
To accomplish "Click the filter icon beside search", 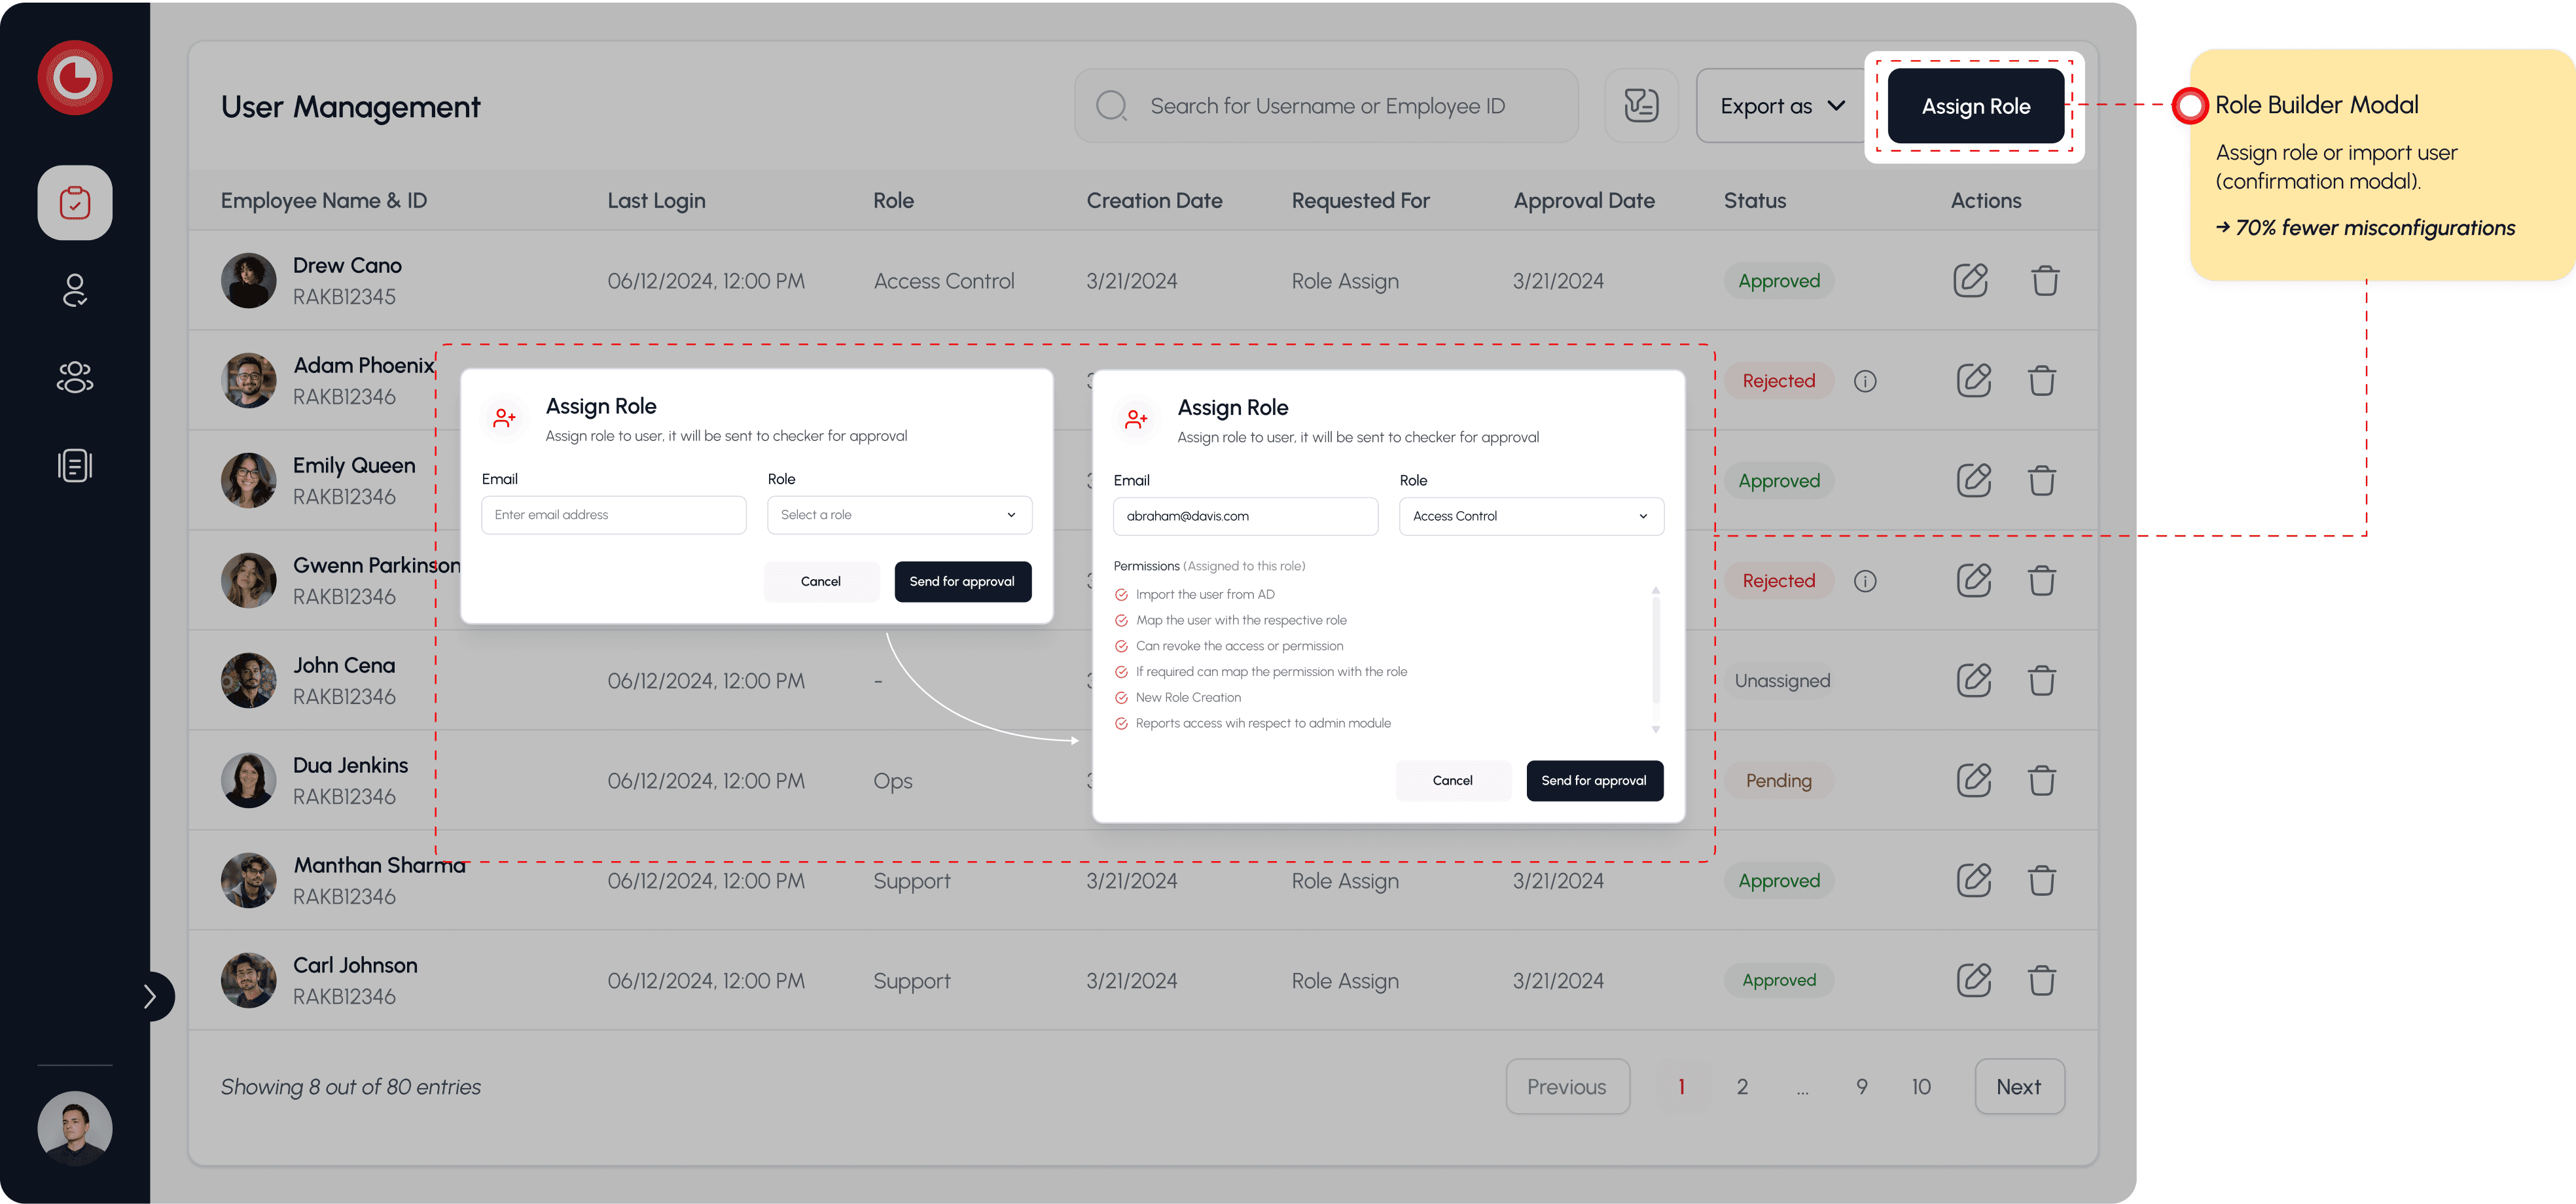I will pos(1641,105).
